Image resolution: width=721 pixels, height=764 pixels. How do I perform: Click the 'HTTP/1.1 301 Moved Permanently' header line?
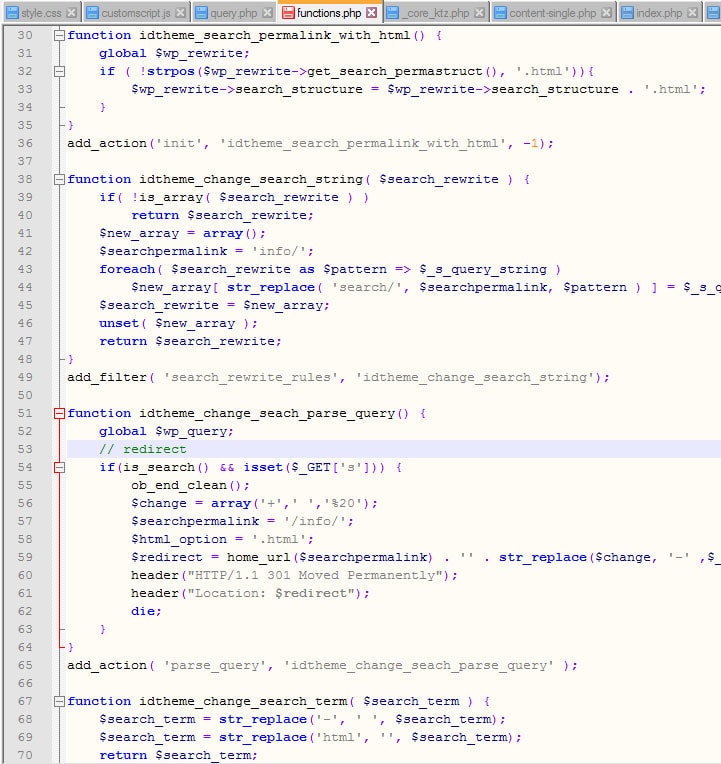click(294, 575)
